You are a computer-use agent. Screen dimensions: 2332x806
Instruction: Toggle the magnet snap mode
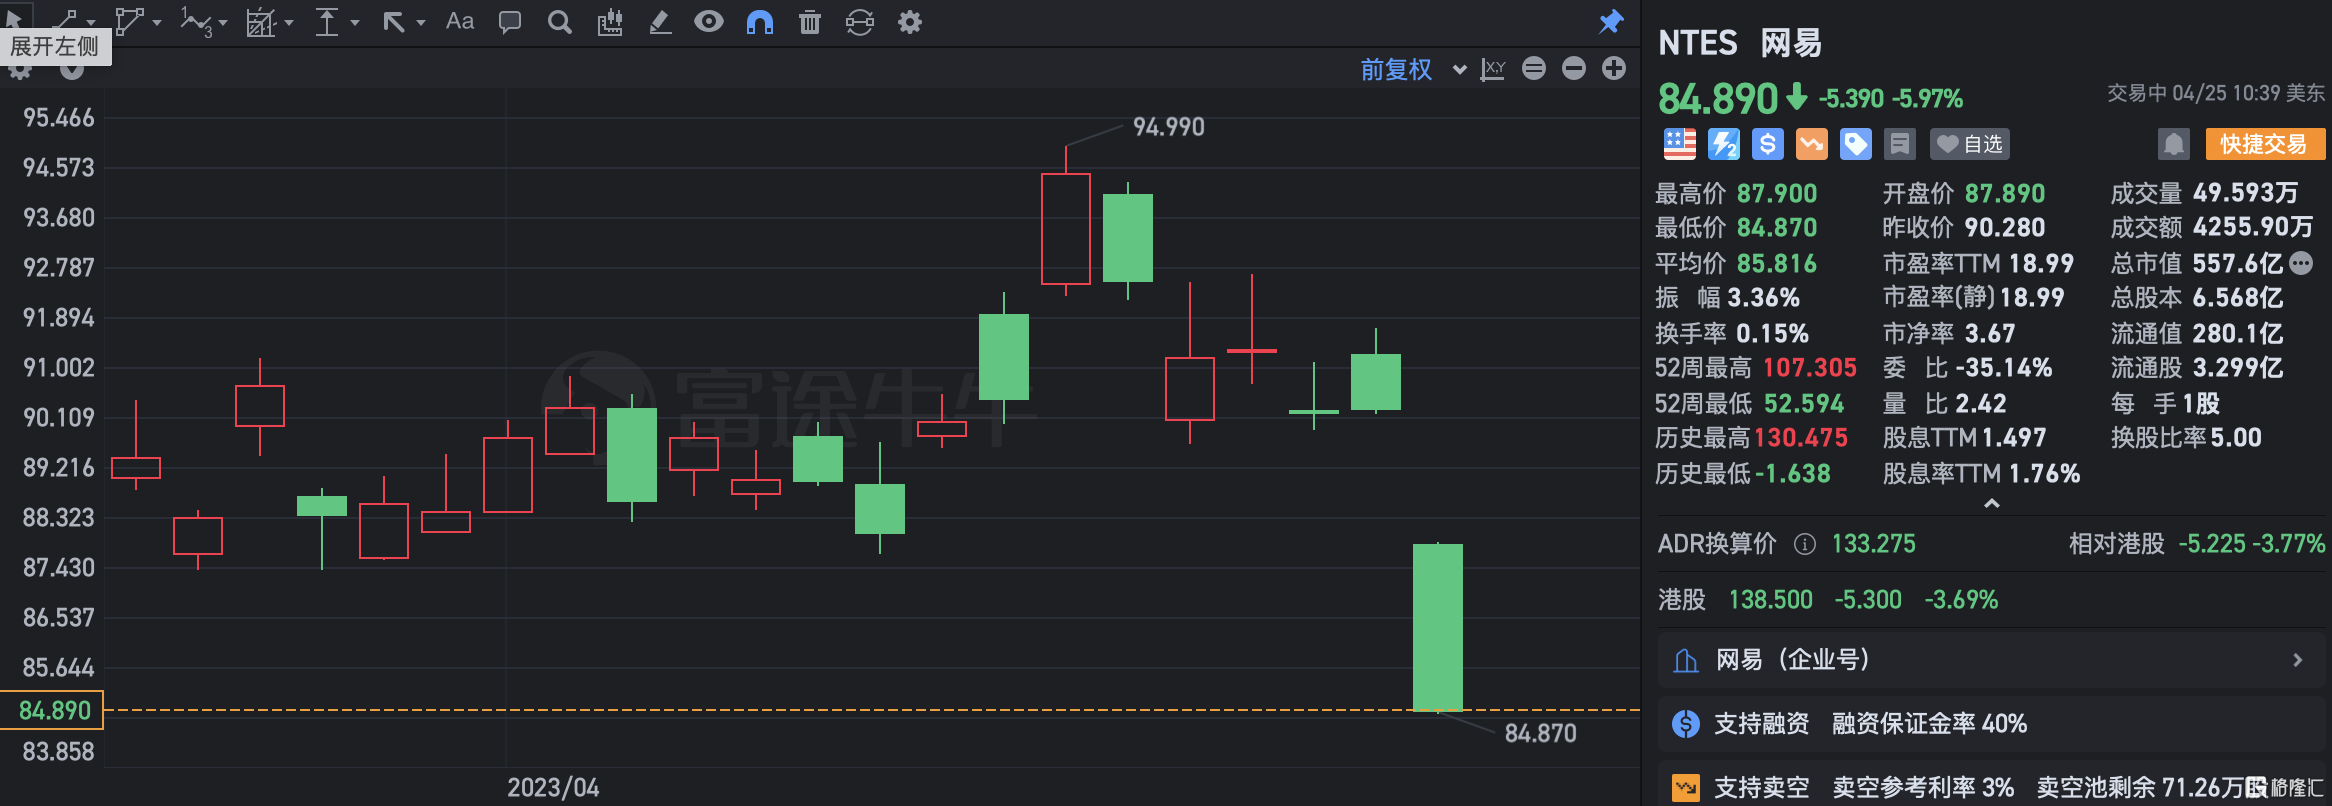[x=760, y=22]
